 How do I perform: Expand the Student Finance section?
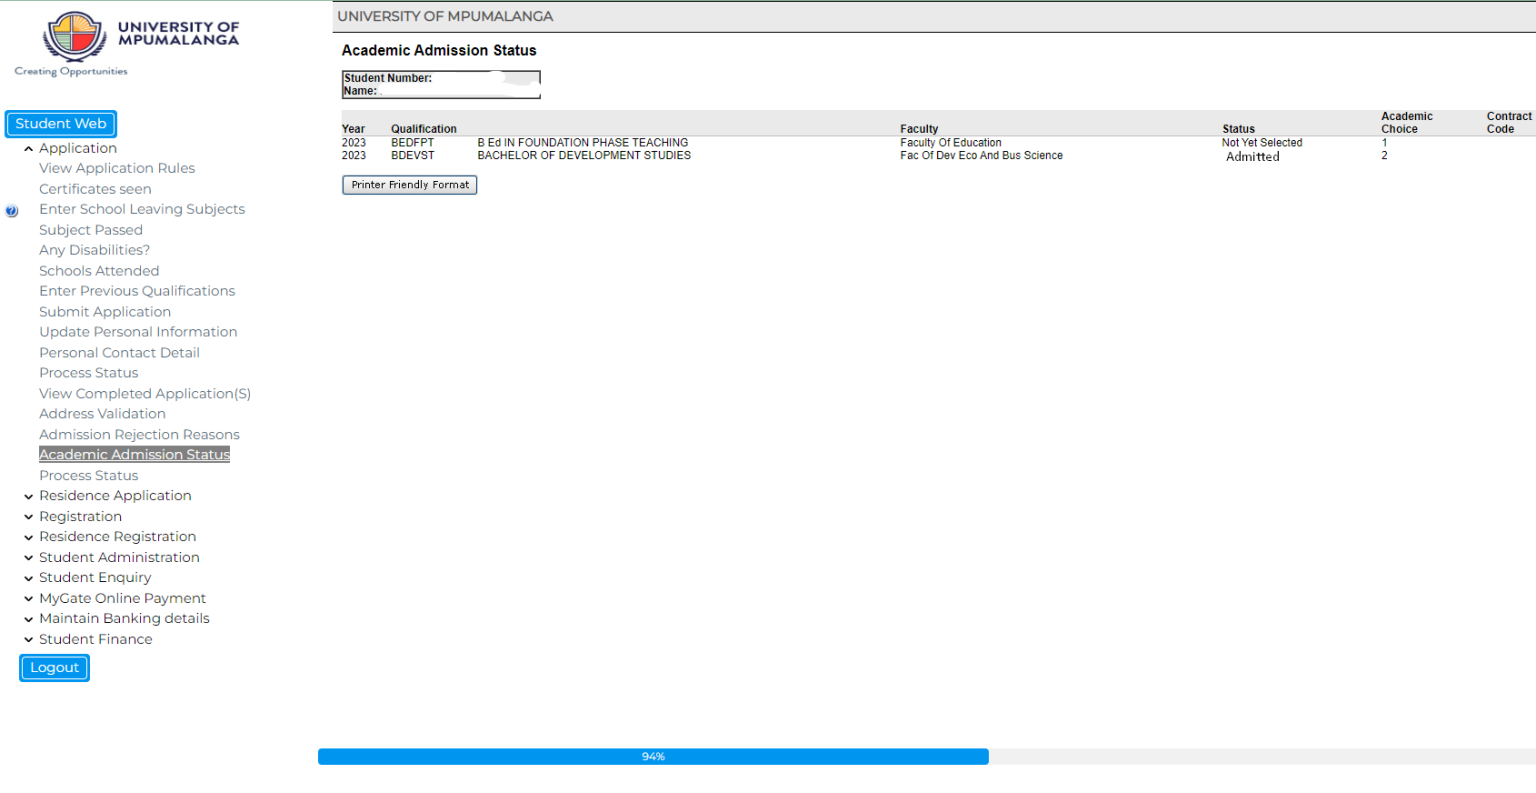pyautogui.click(x=29, y=640)
